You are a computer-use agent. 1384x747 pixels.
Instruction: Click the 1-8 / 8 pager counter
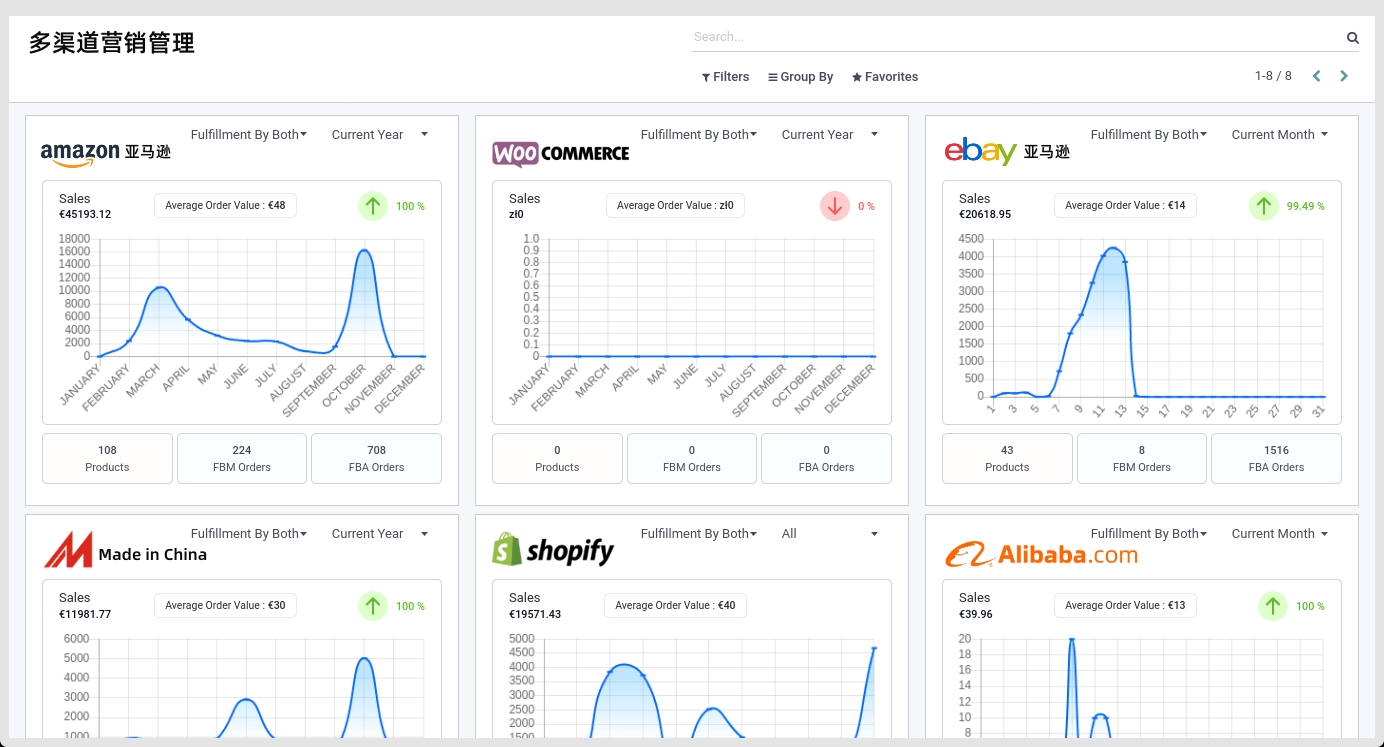click(1273, 76)
